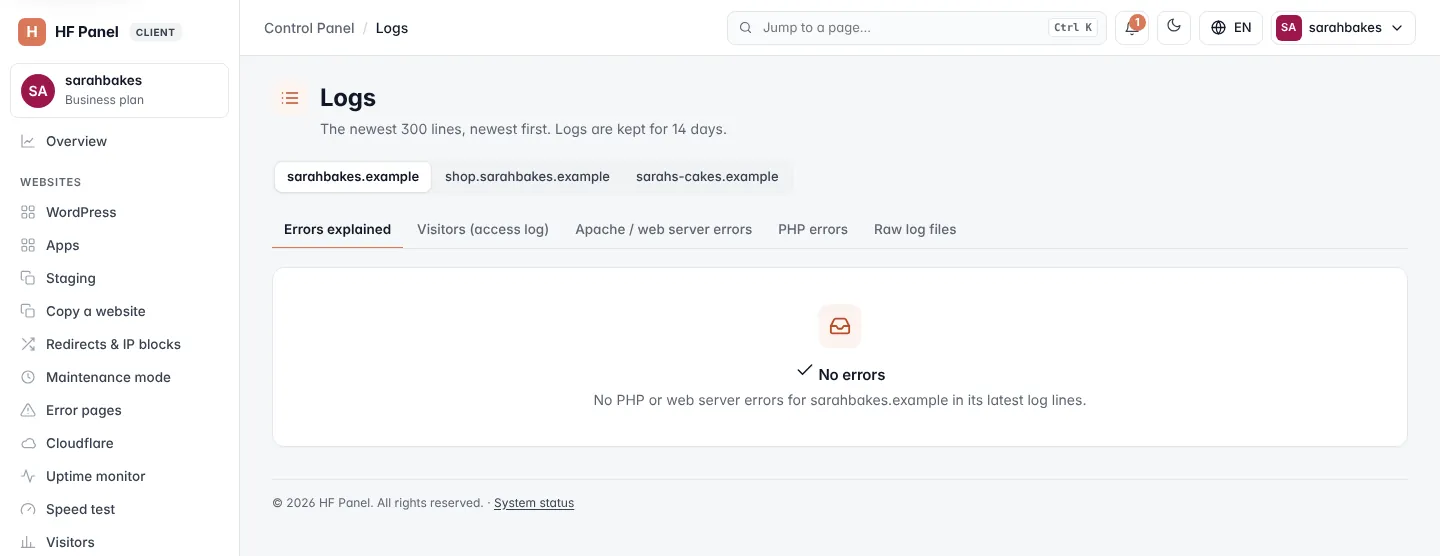Open Maintenance mode page
The image size is (1440, 556).
click(x=120, y=377)
